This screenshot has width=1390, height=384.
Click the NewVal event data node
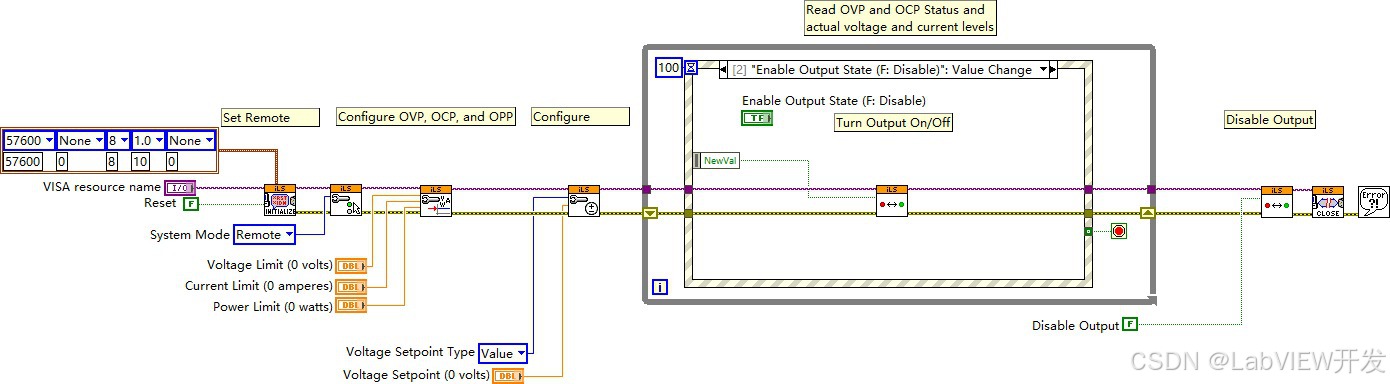click(x=716, y=160)
